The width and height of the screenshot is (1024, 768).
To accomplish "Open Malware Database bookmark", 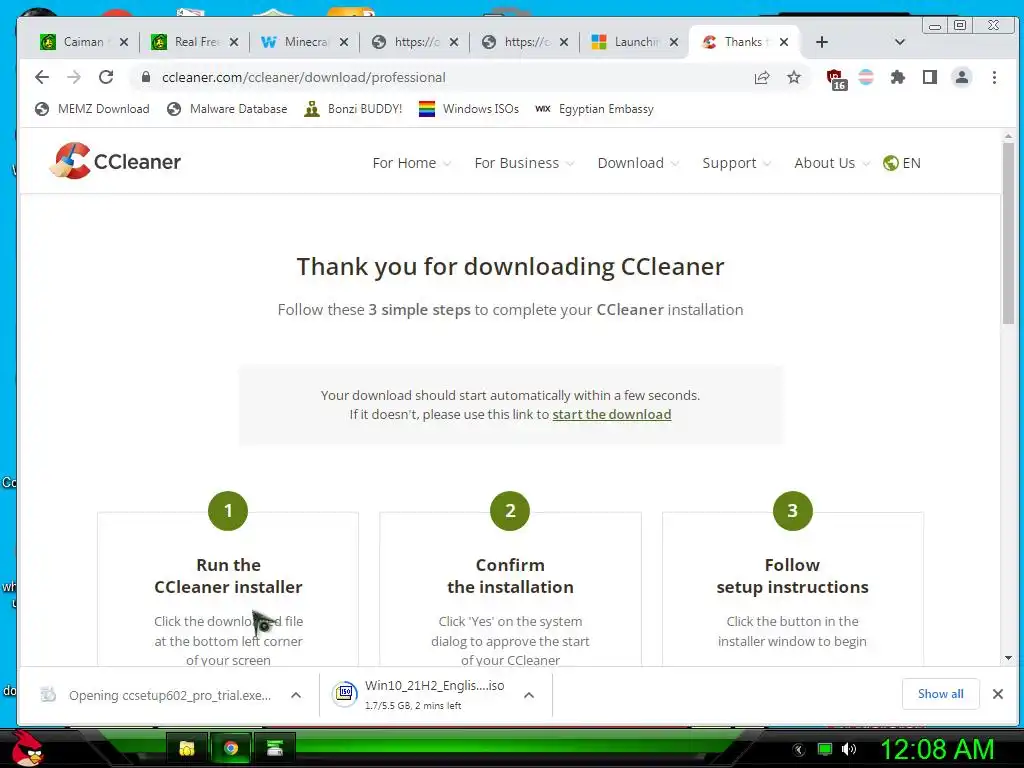I will [x=227, y=109].
